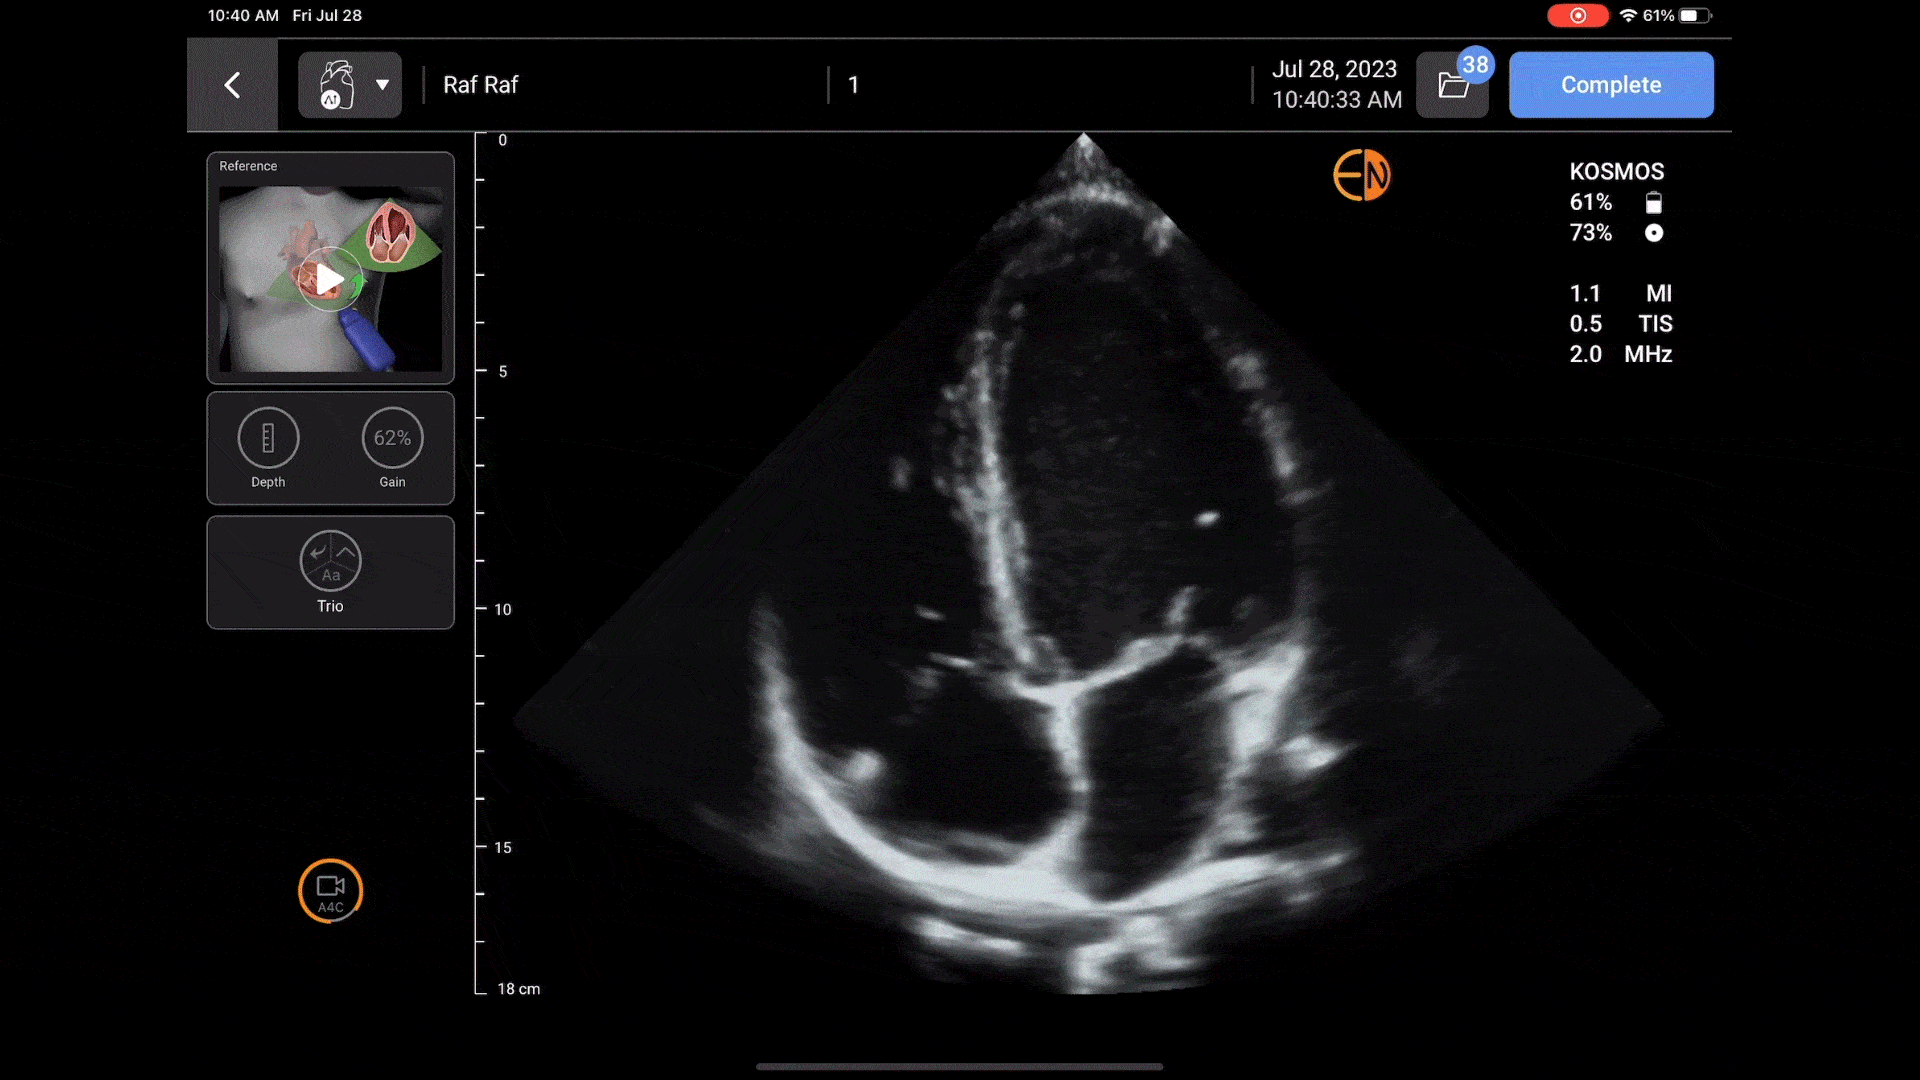
Task: Select the patient name Raf Raf
Action: tap(480, 85)
